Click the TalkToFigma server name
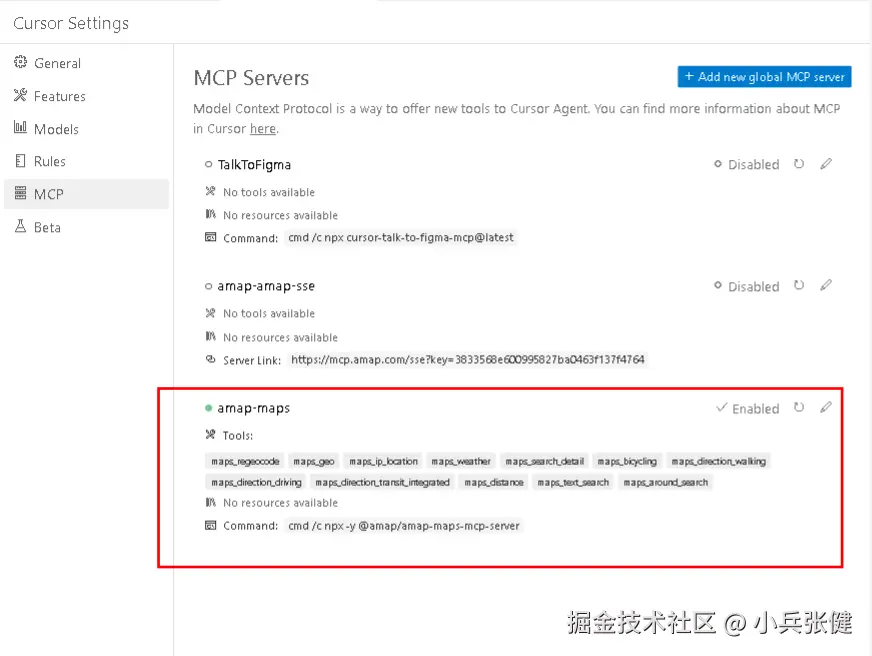 click(x=254, y=165)
